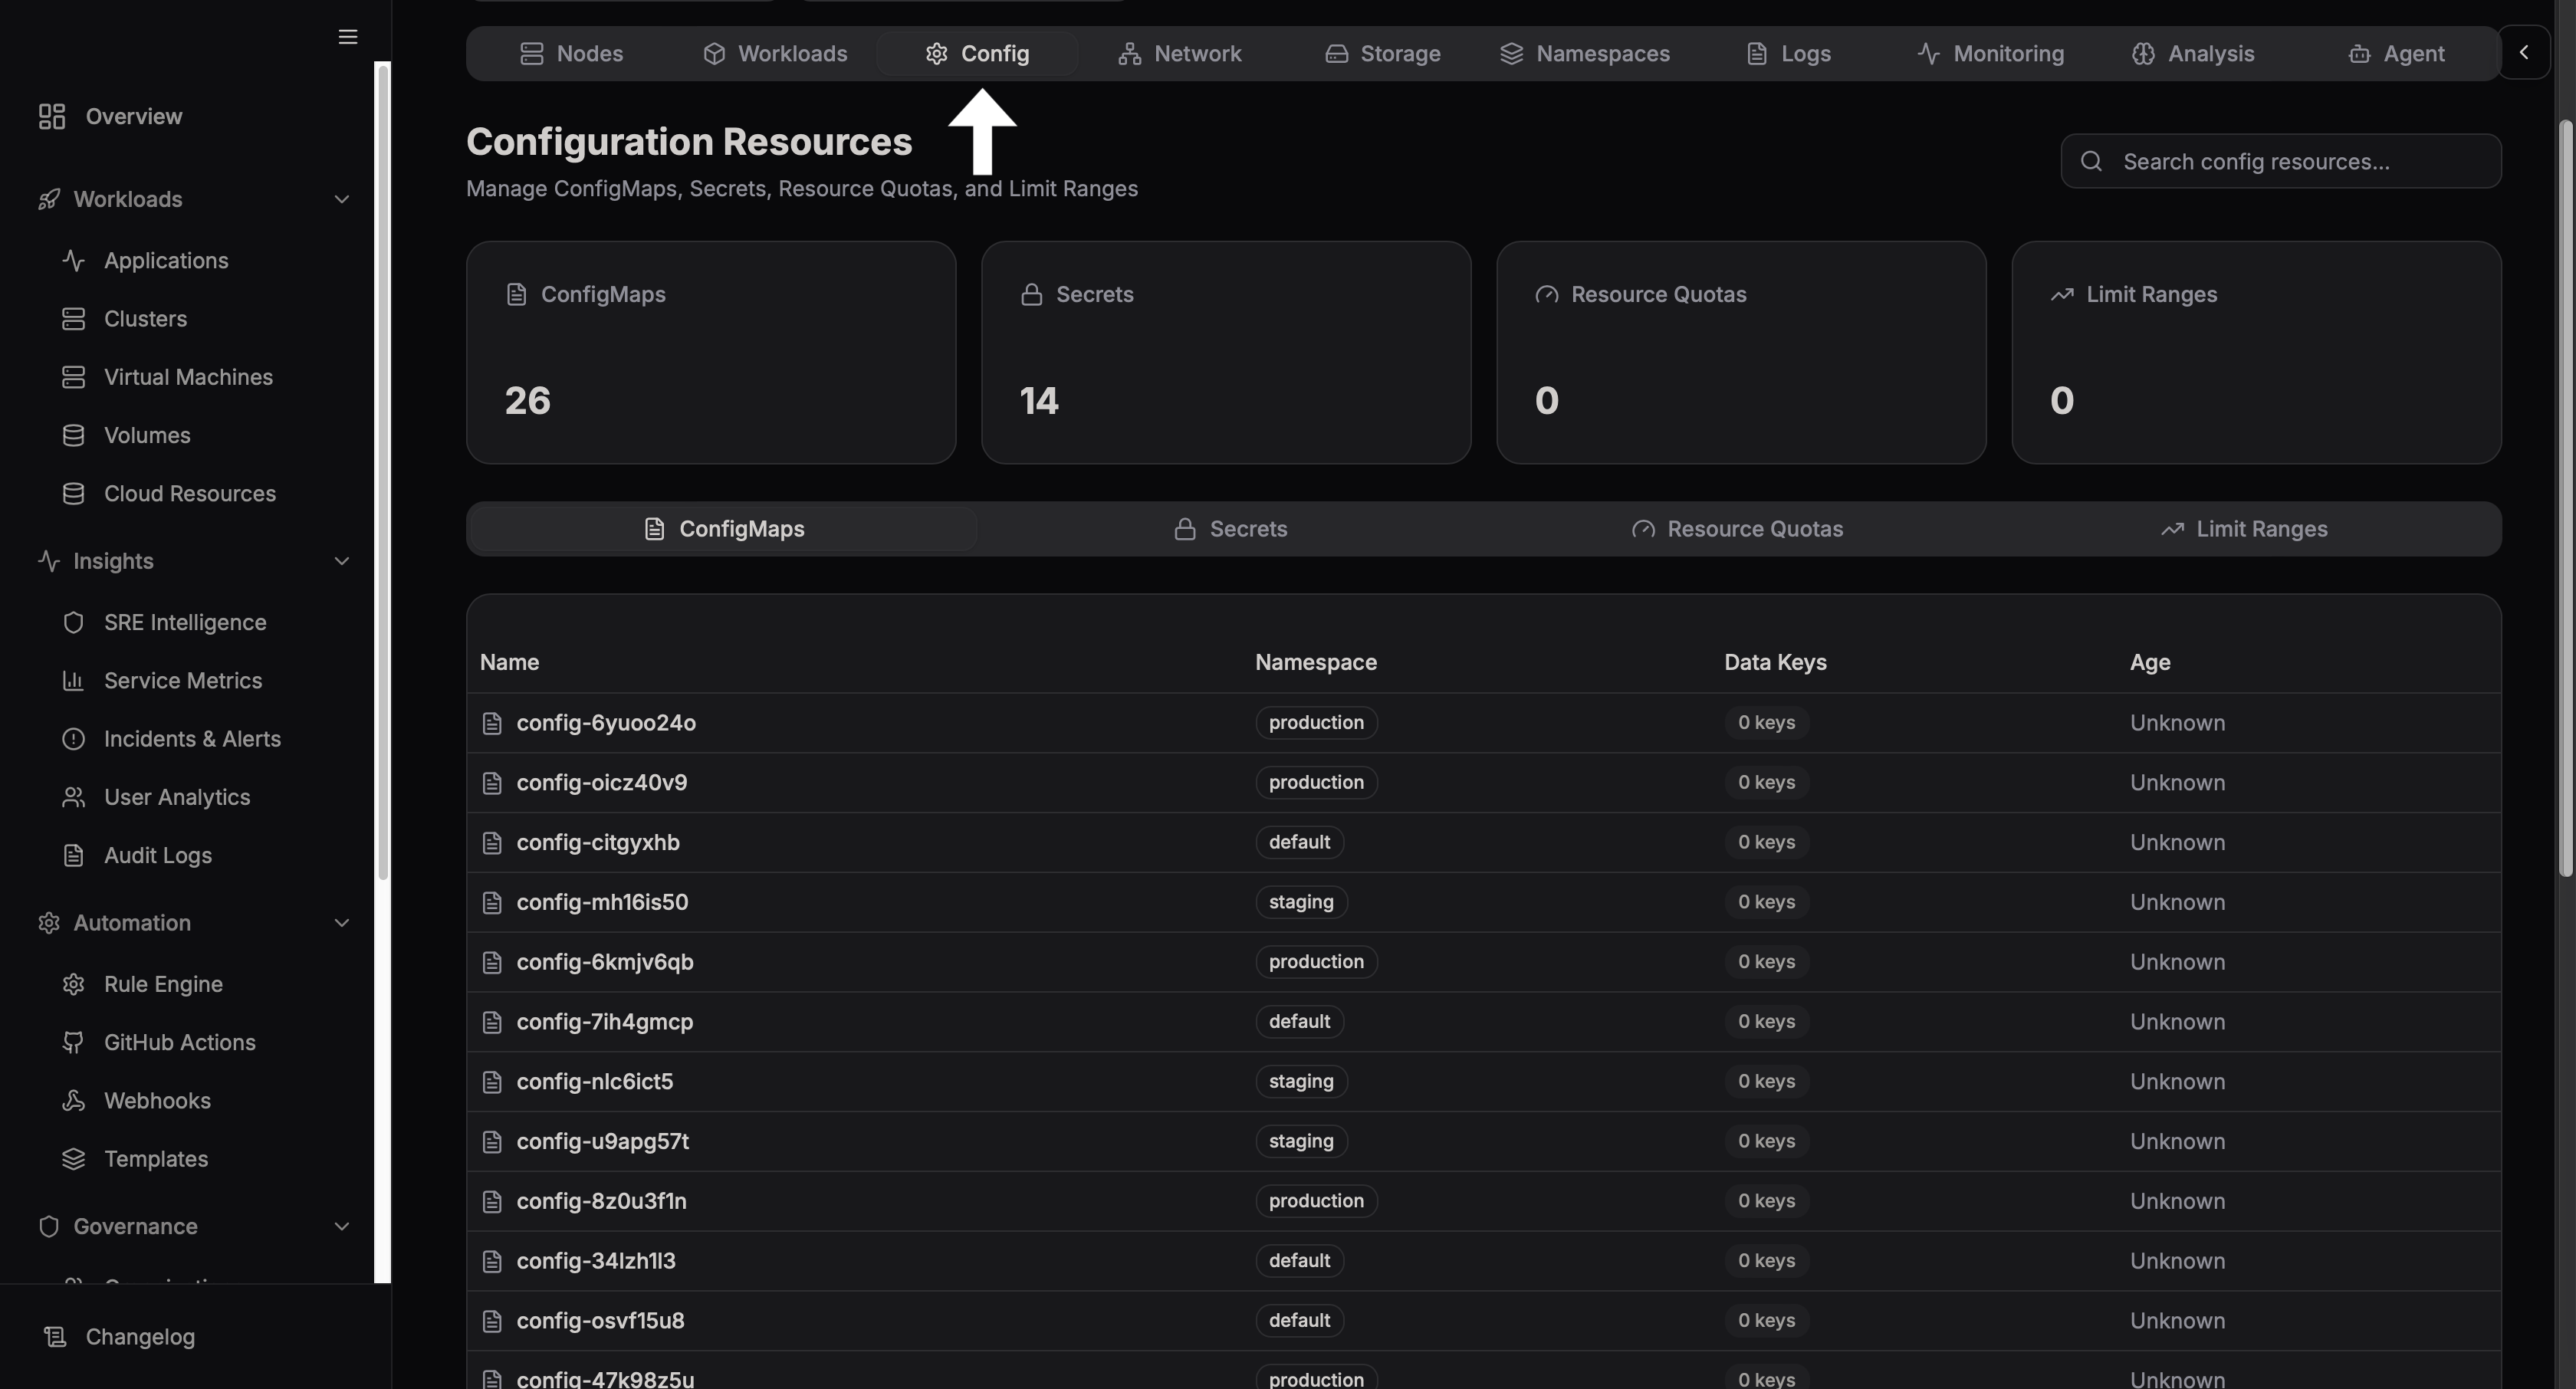Collapse the Governance section
Image resolution: width=2576 pixels, height=1389 pixels.
[342, 1226]
